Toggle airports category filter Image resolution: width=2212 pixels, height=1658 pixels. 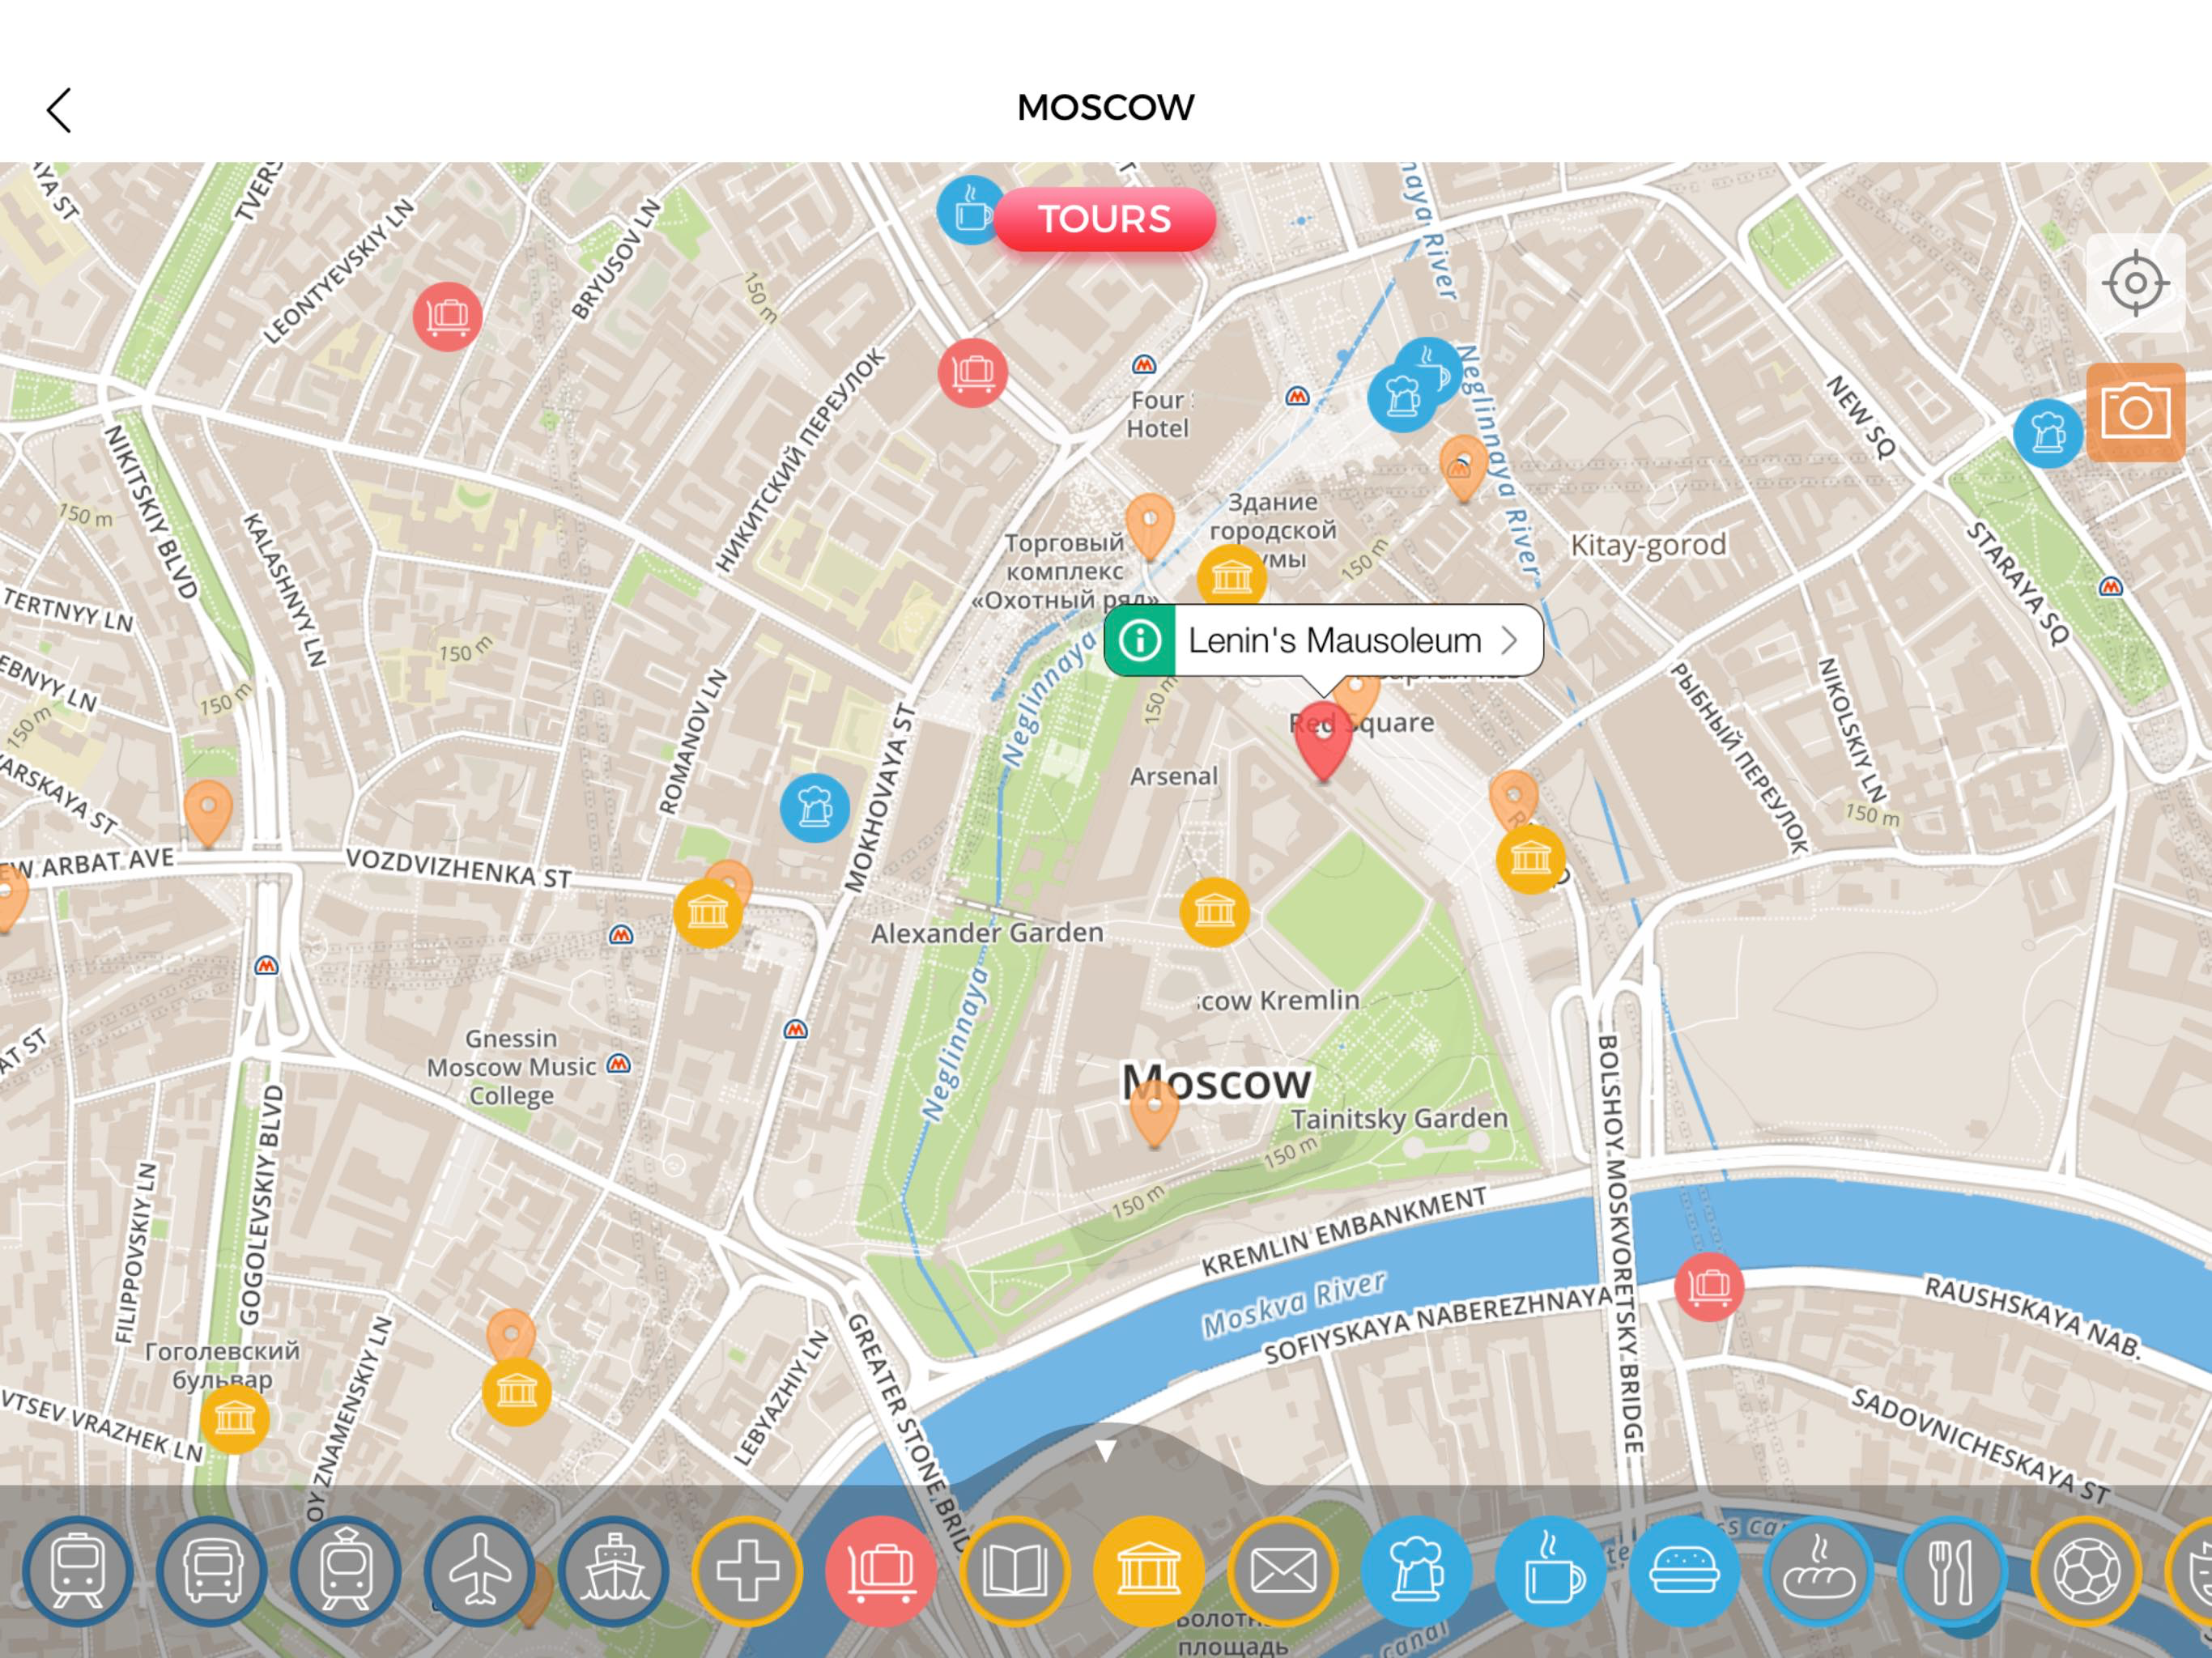click(480, 1570)
